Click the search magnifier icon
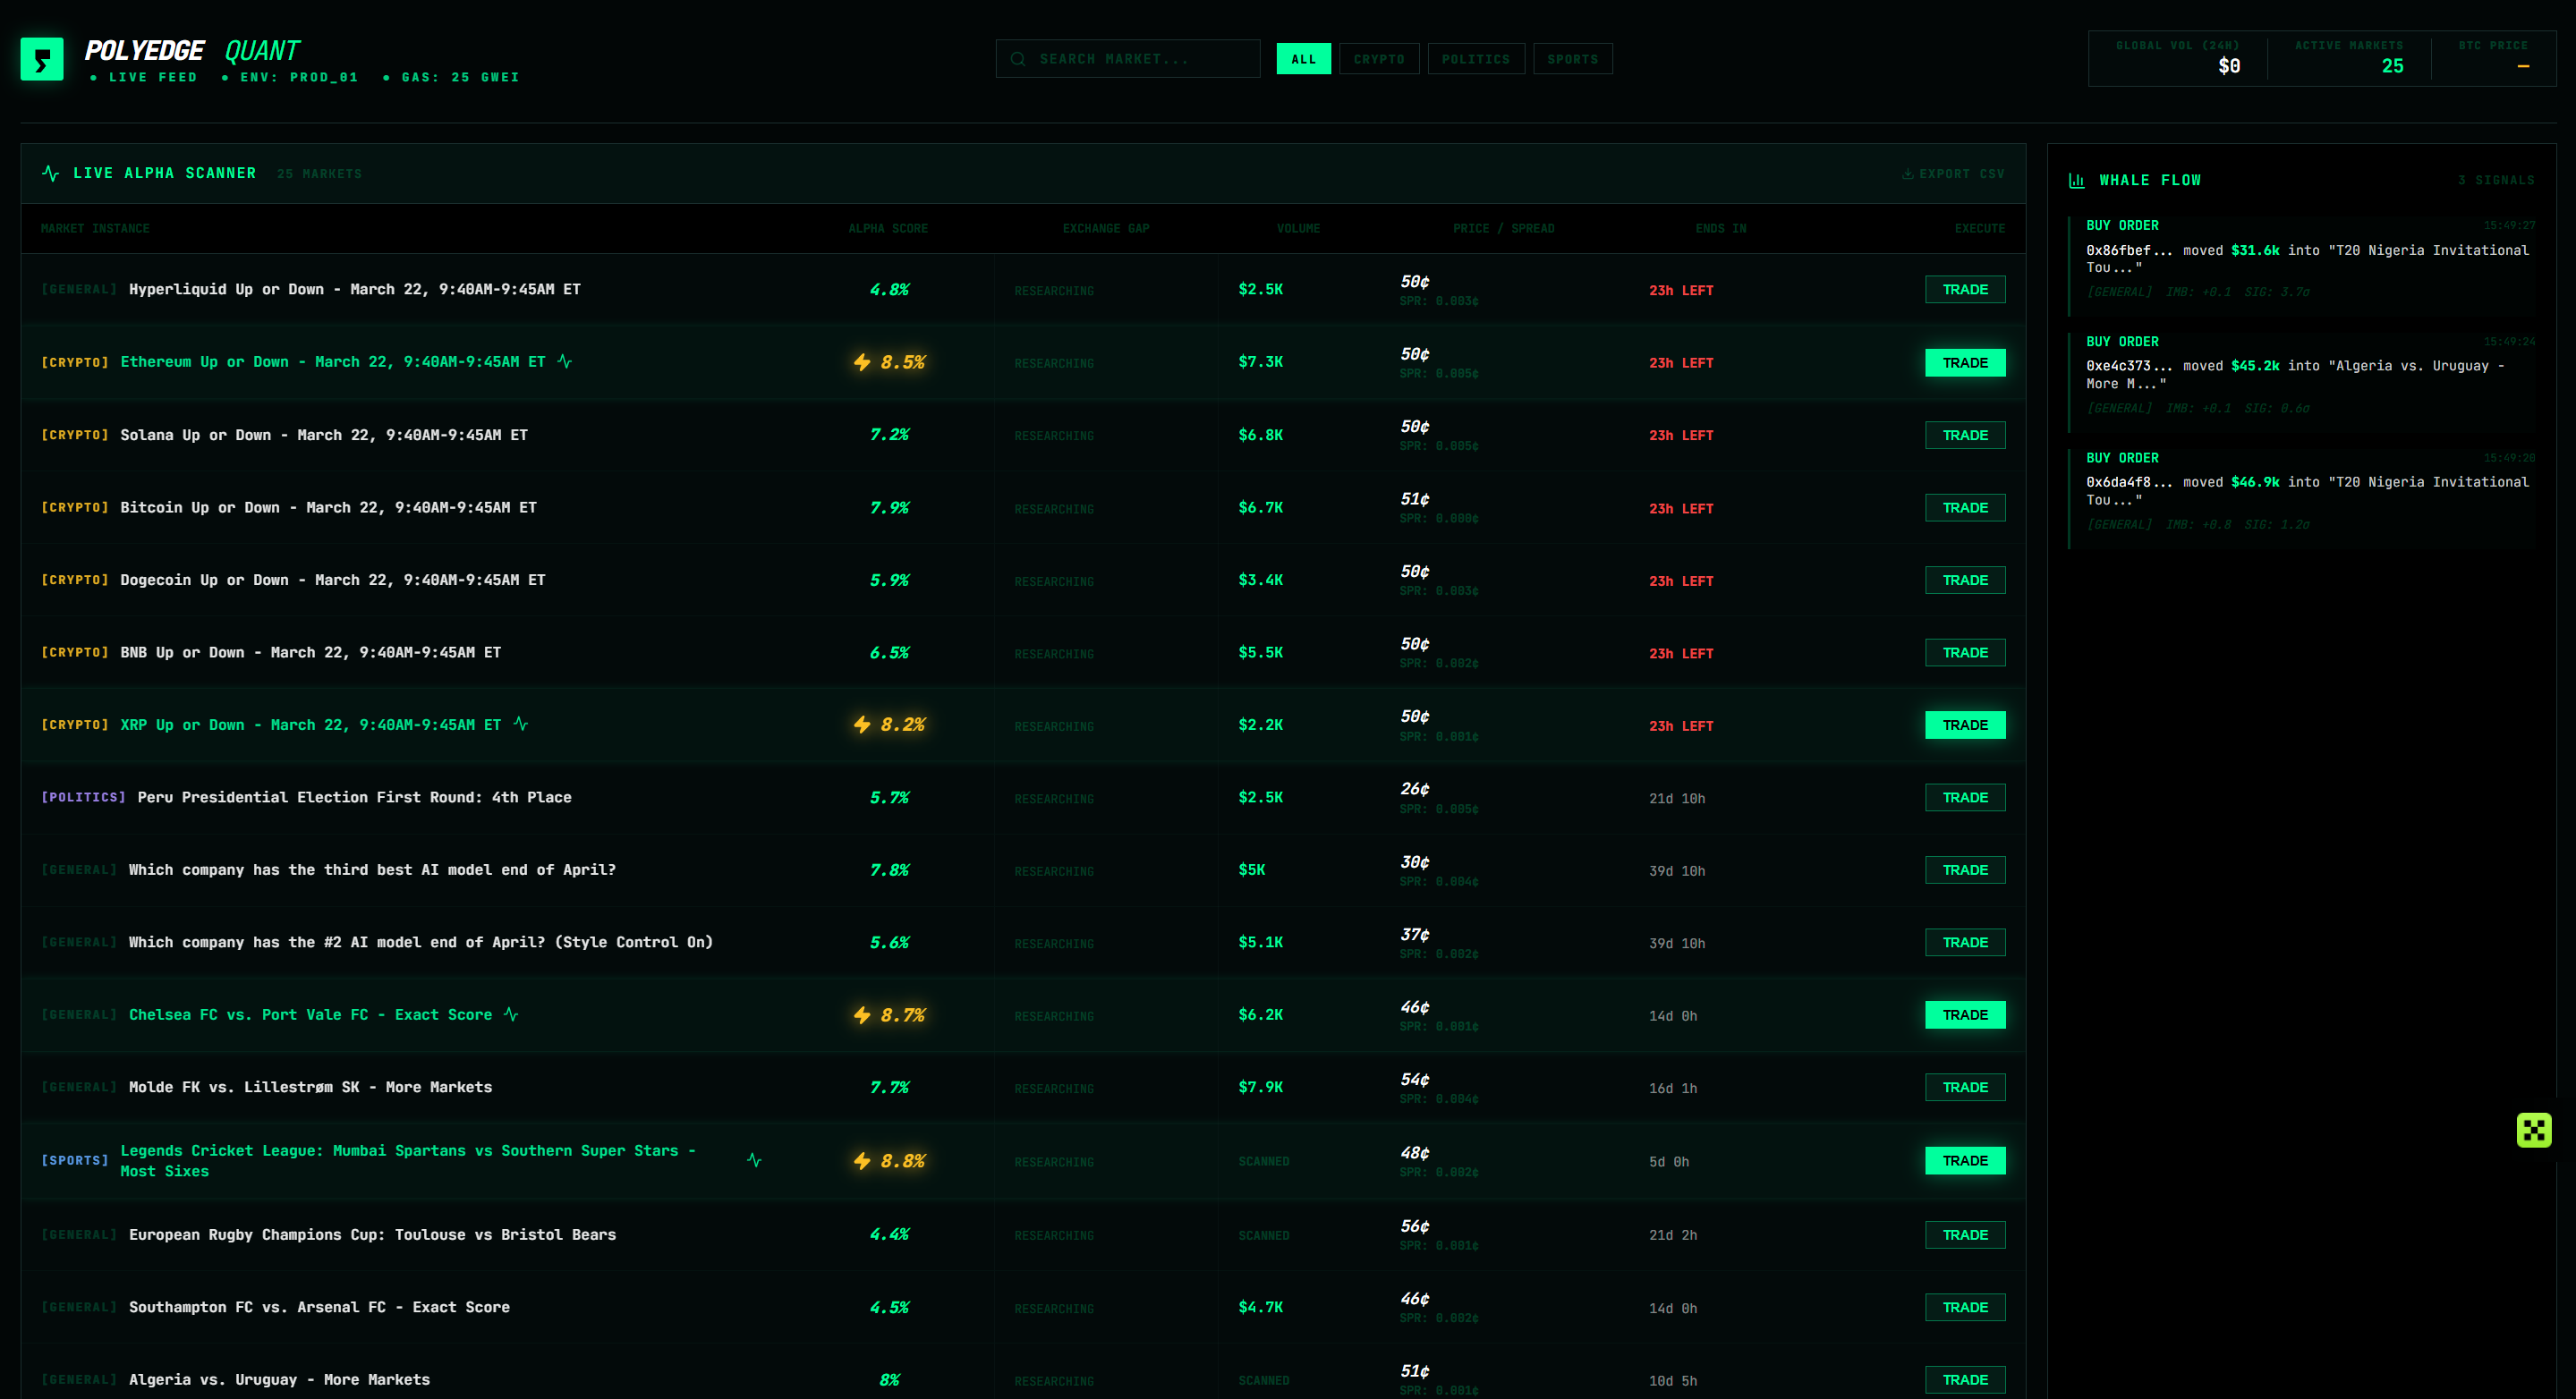The image size is (2576, 1399). 1017,59
